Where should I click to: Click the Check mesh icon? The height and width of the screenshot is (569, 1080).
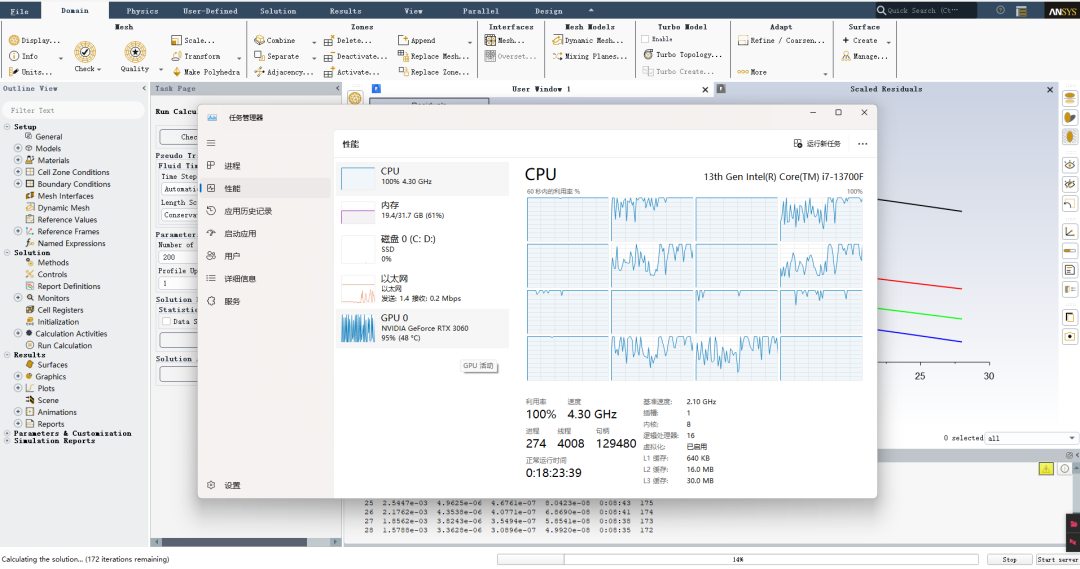pos(85,52)
